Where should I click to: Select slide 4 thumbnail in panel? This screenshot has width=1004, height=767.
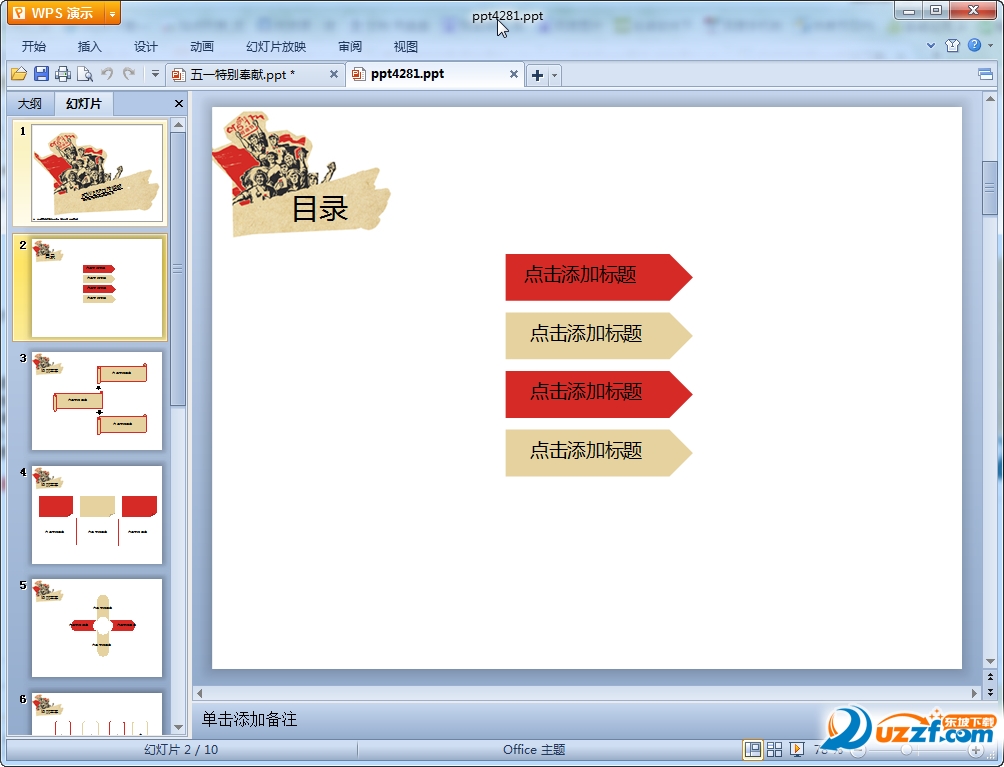pos(96,515)
